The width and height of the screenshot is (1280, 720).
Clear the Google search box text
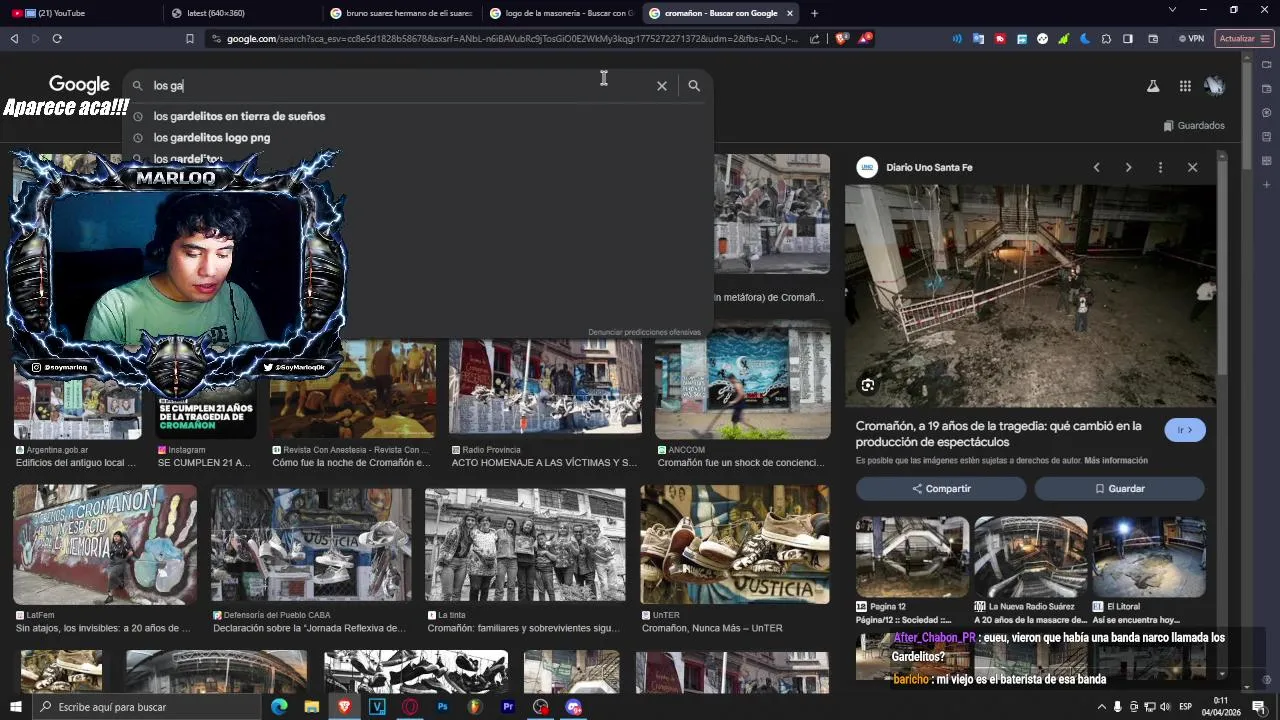point(662,86)
